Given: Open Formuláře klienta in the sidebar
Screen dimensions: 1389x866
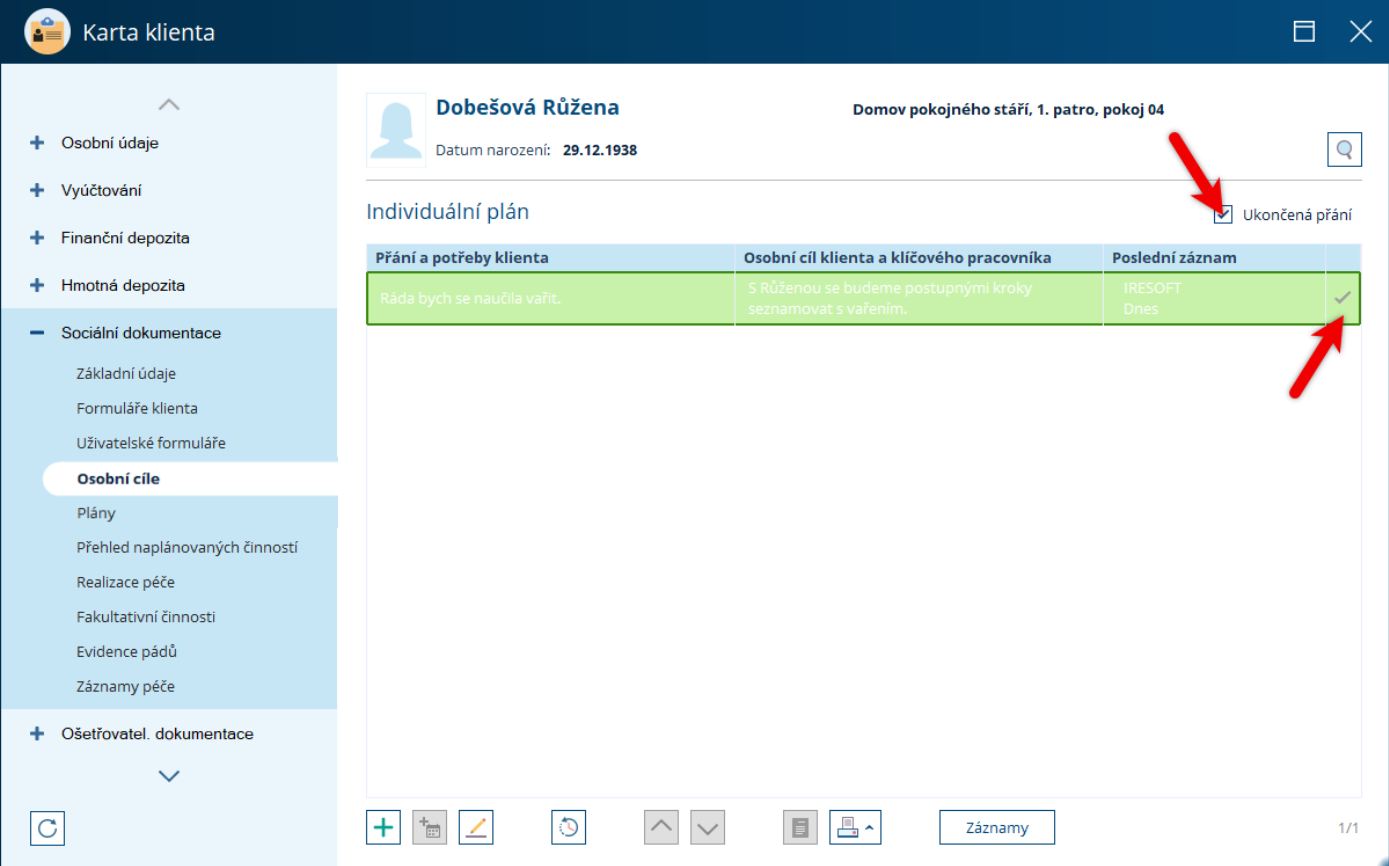Looking at the screenshot, I should [x=137, y=408].
